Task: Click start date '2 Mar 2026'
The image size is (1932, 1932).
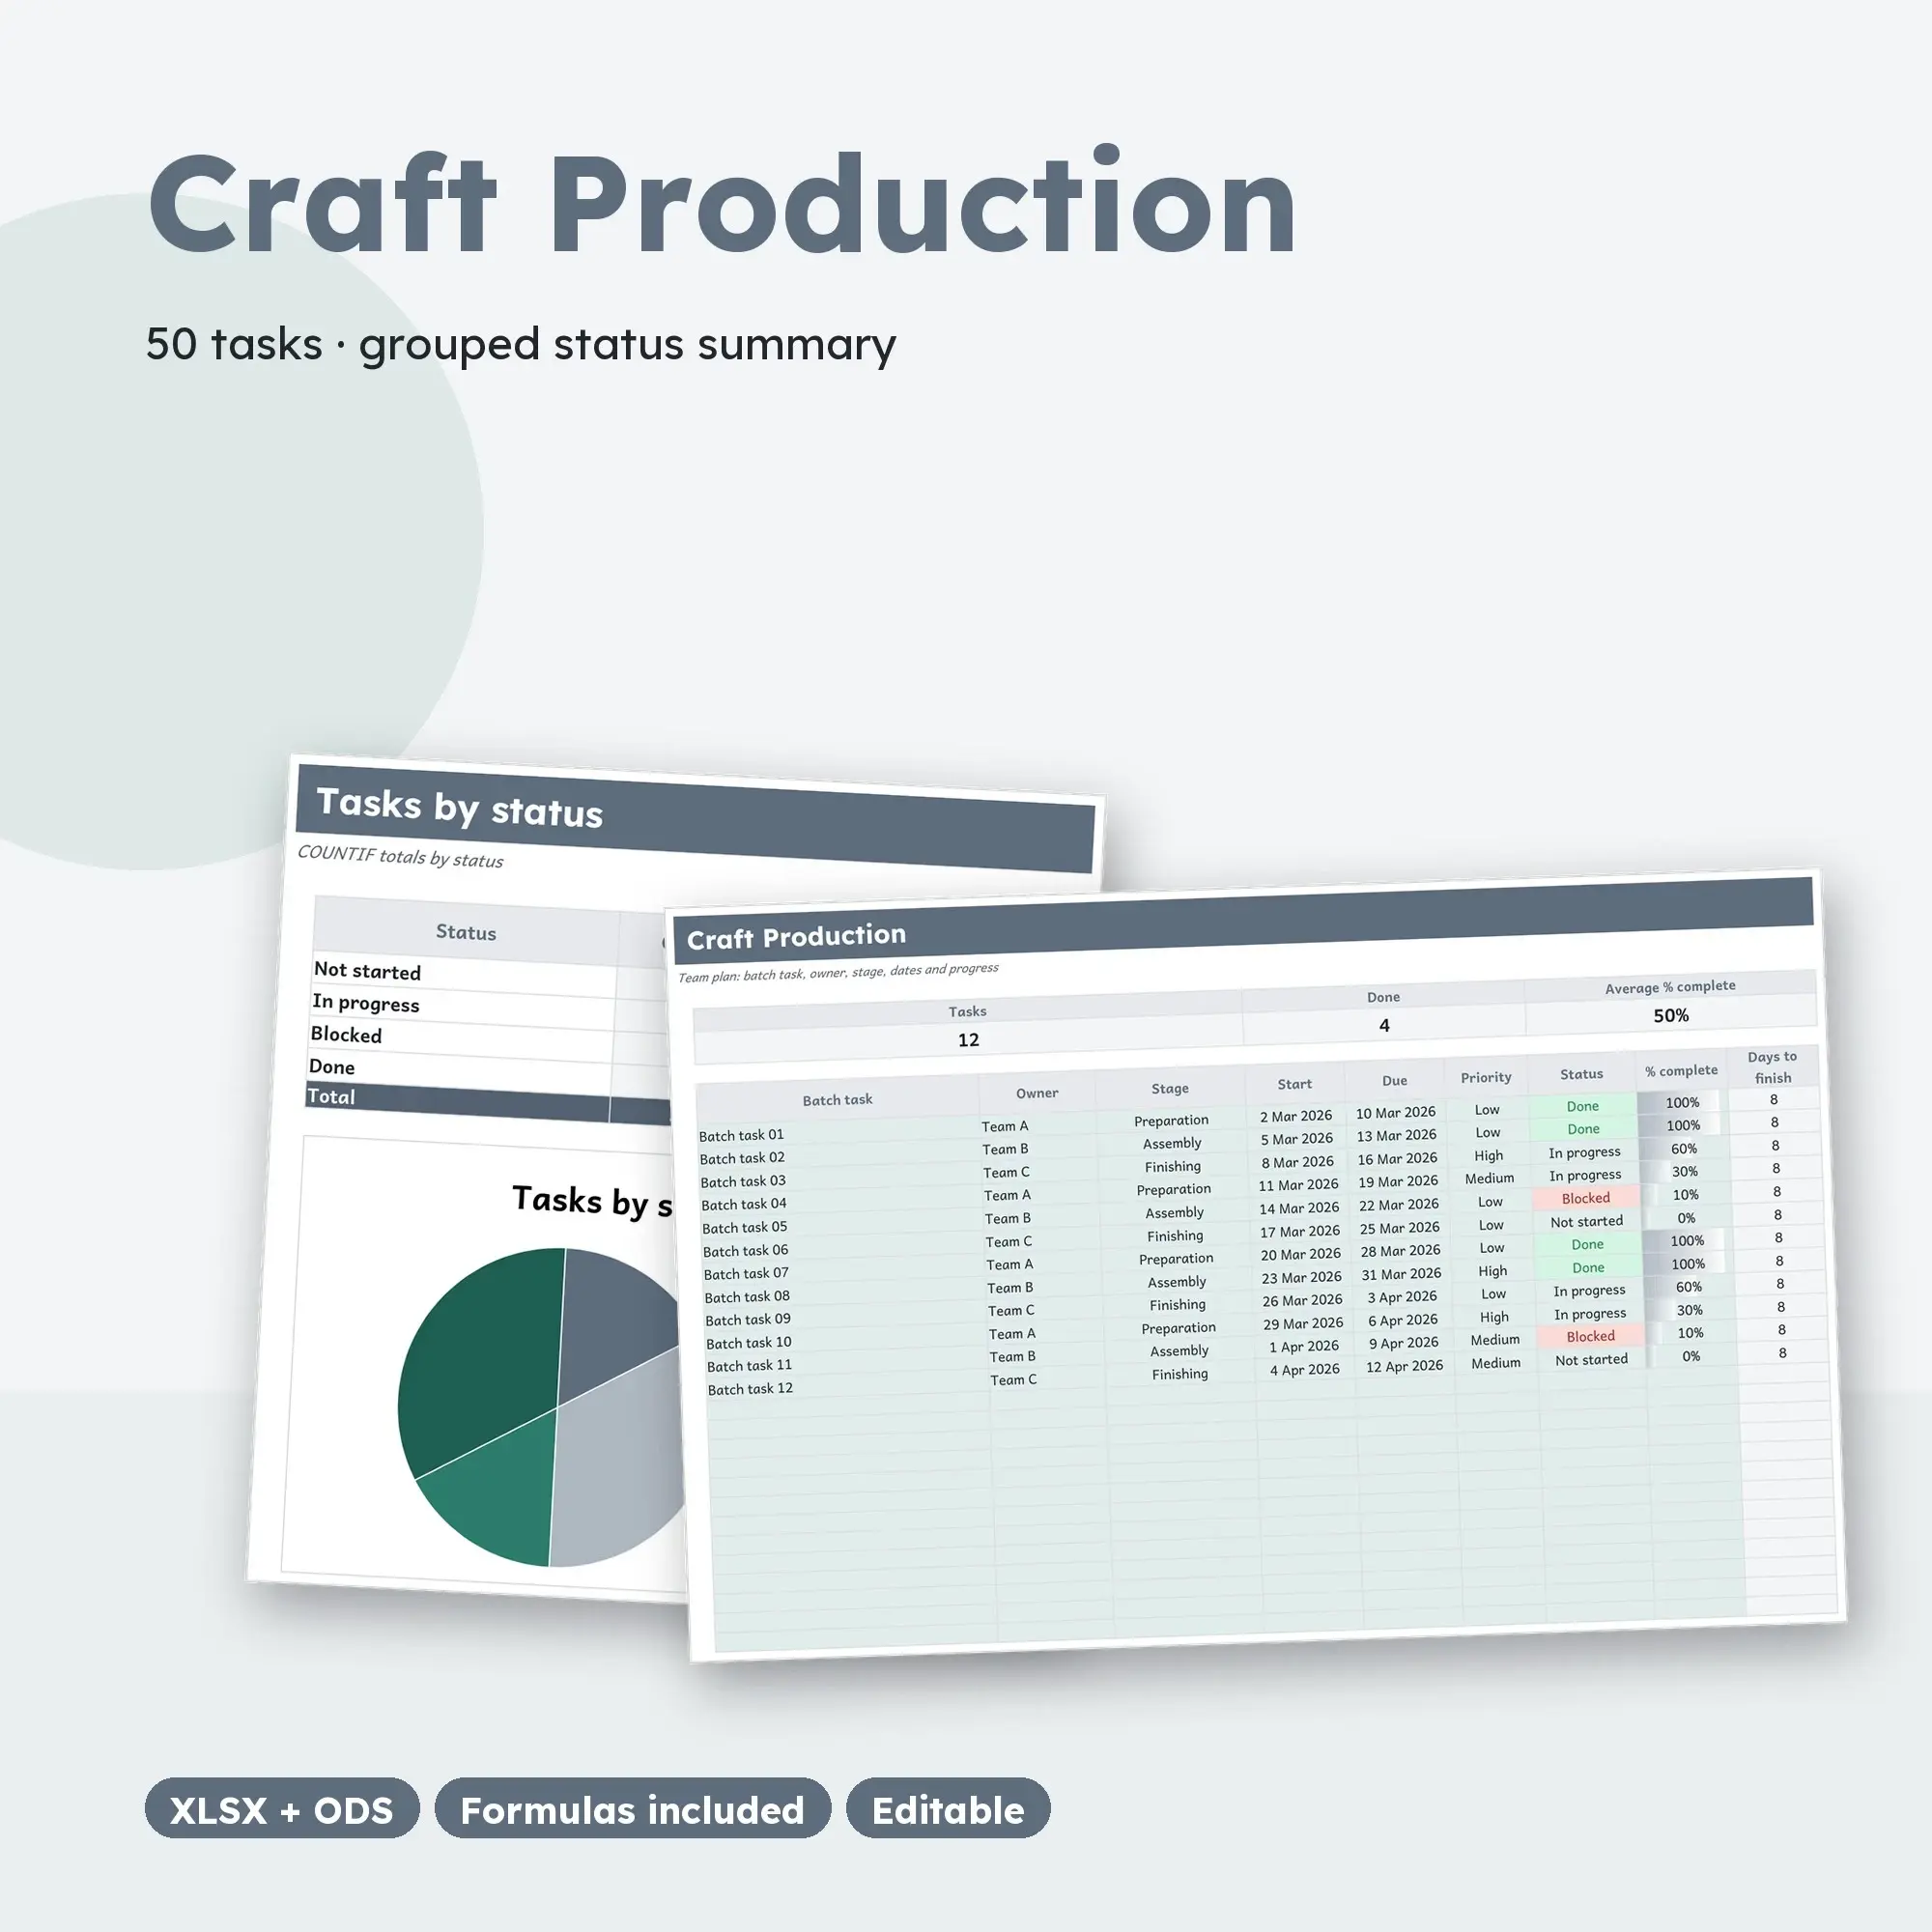Action: [x=1296, y=1116]
